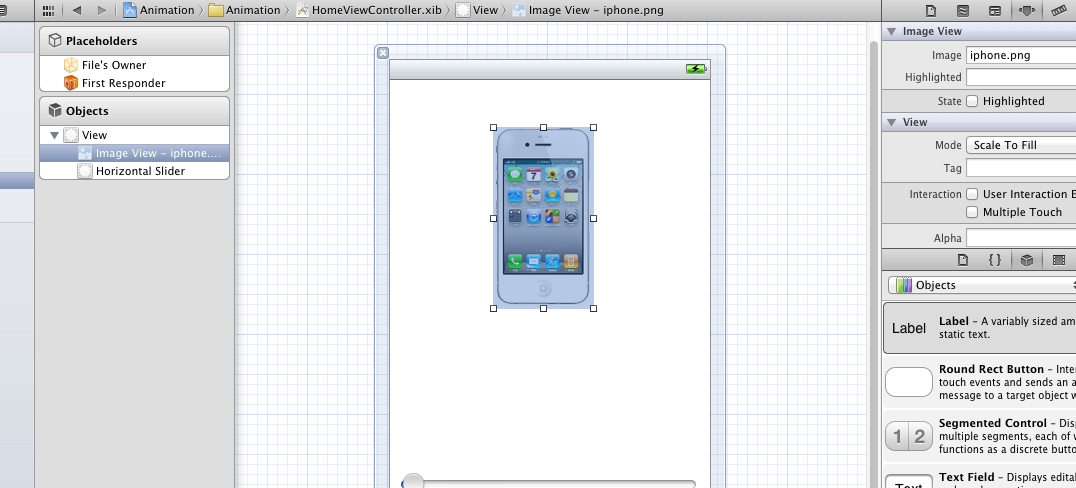Click the Image View row icon
The height and width of the screenshot is (488, 1076).
(85, 153)
